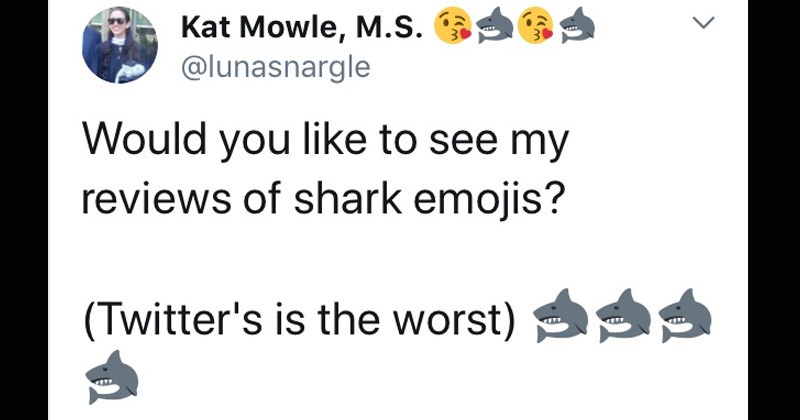The height and width of the screenshot is (420, 800).
Task: Click the @lunasnargle handle
Action: [275, 67]
